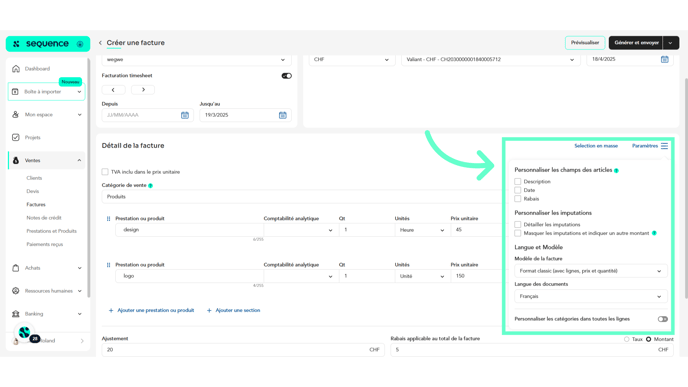This screenshot has height=387, width=688.
Task: Click Rabais applicable au total field
Action: [x=532, y=350]
